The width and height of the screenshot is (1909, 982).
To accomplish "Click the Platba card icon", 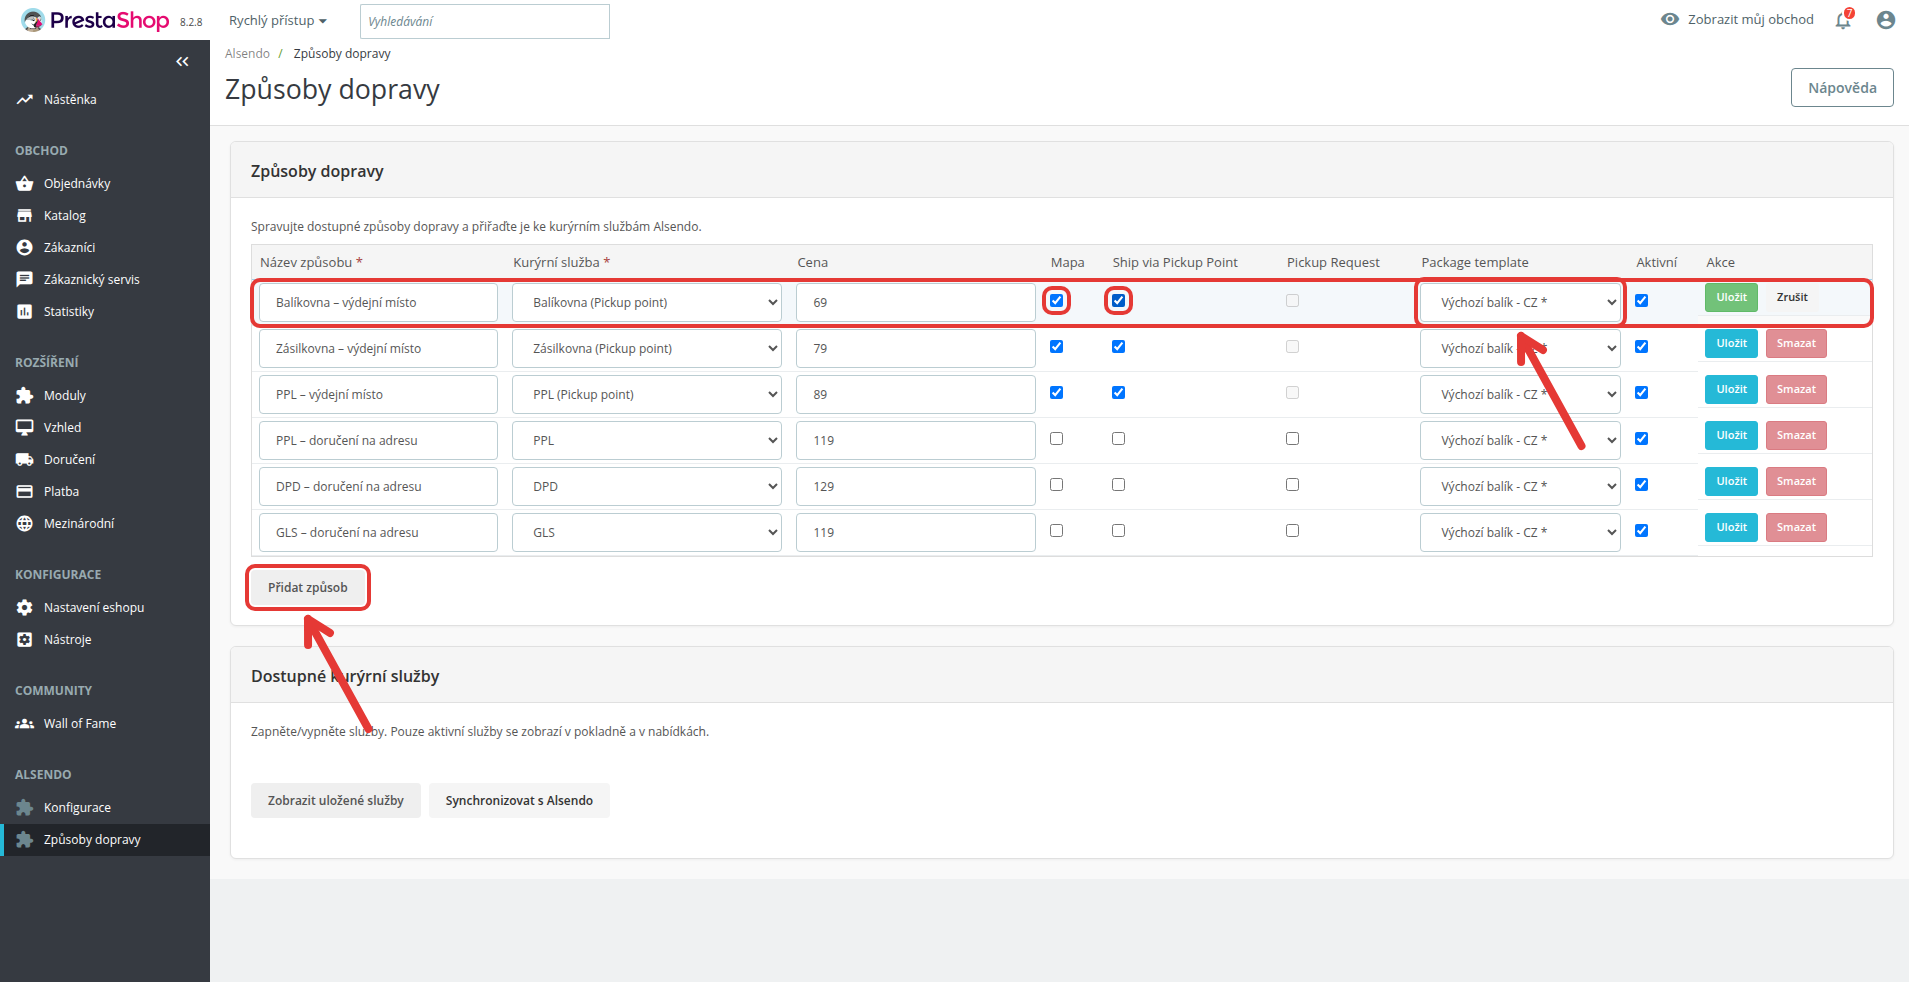I will 25,492.
